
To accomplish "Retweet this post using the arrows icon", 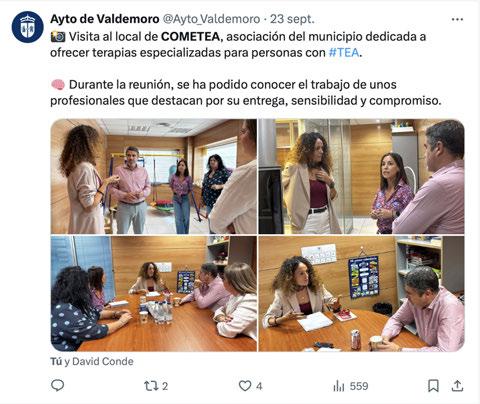I will tap(151, 386).
